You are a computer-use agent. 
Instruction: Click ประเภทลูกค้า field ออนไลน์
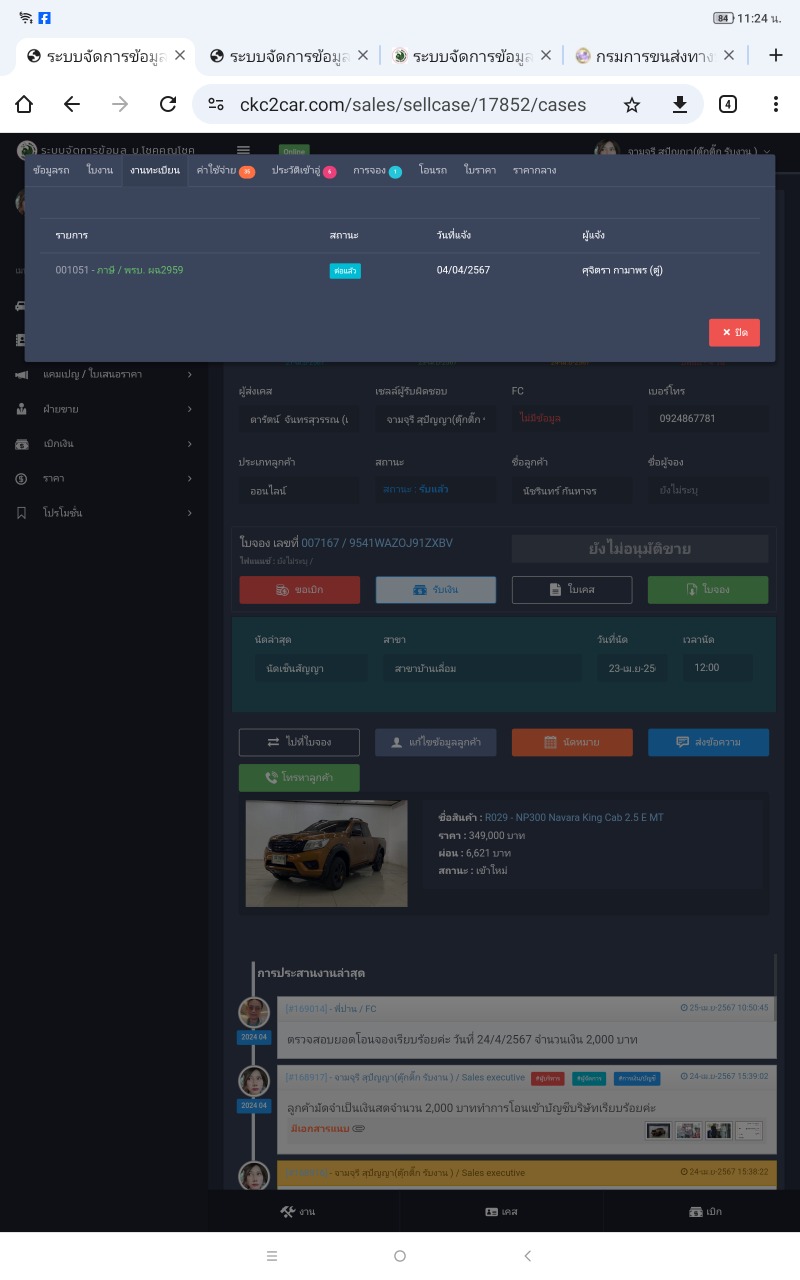(298, 491)
